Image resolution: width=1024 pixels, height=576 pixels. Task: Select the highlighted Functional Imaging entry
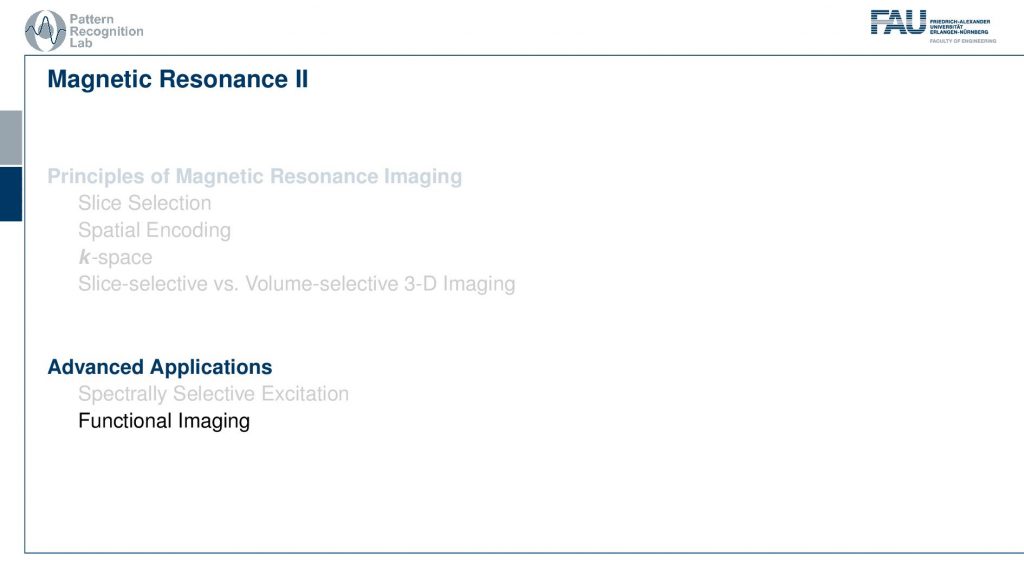(x=164, y=421)
